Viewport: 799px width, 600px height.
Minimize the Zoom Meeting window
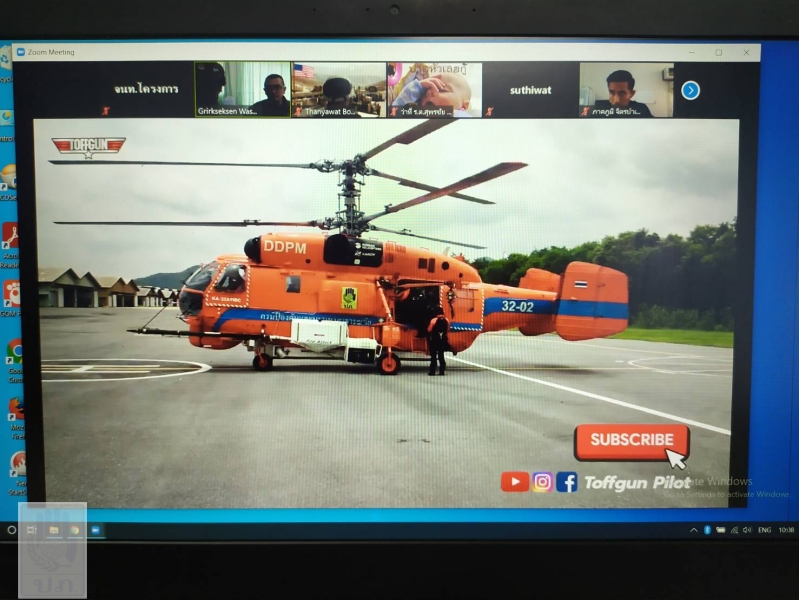pyautogui.click(x=691, y=52)
